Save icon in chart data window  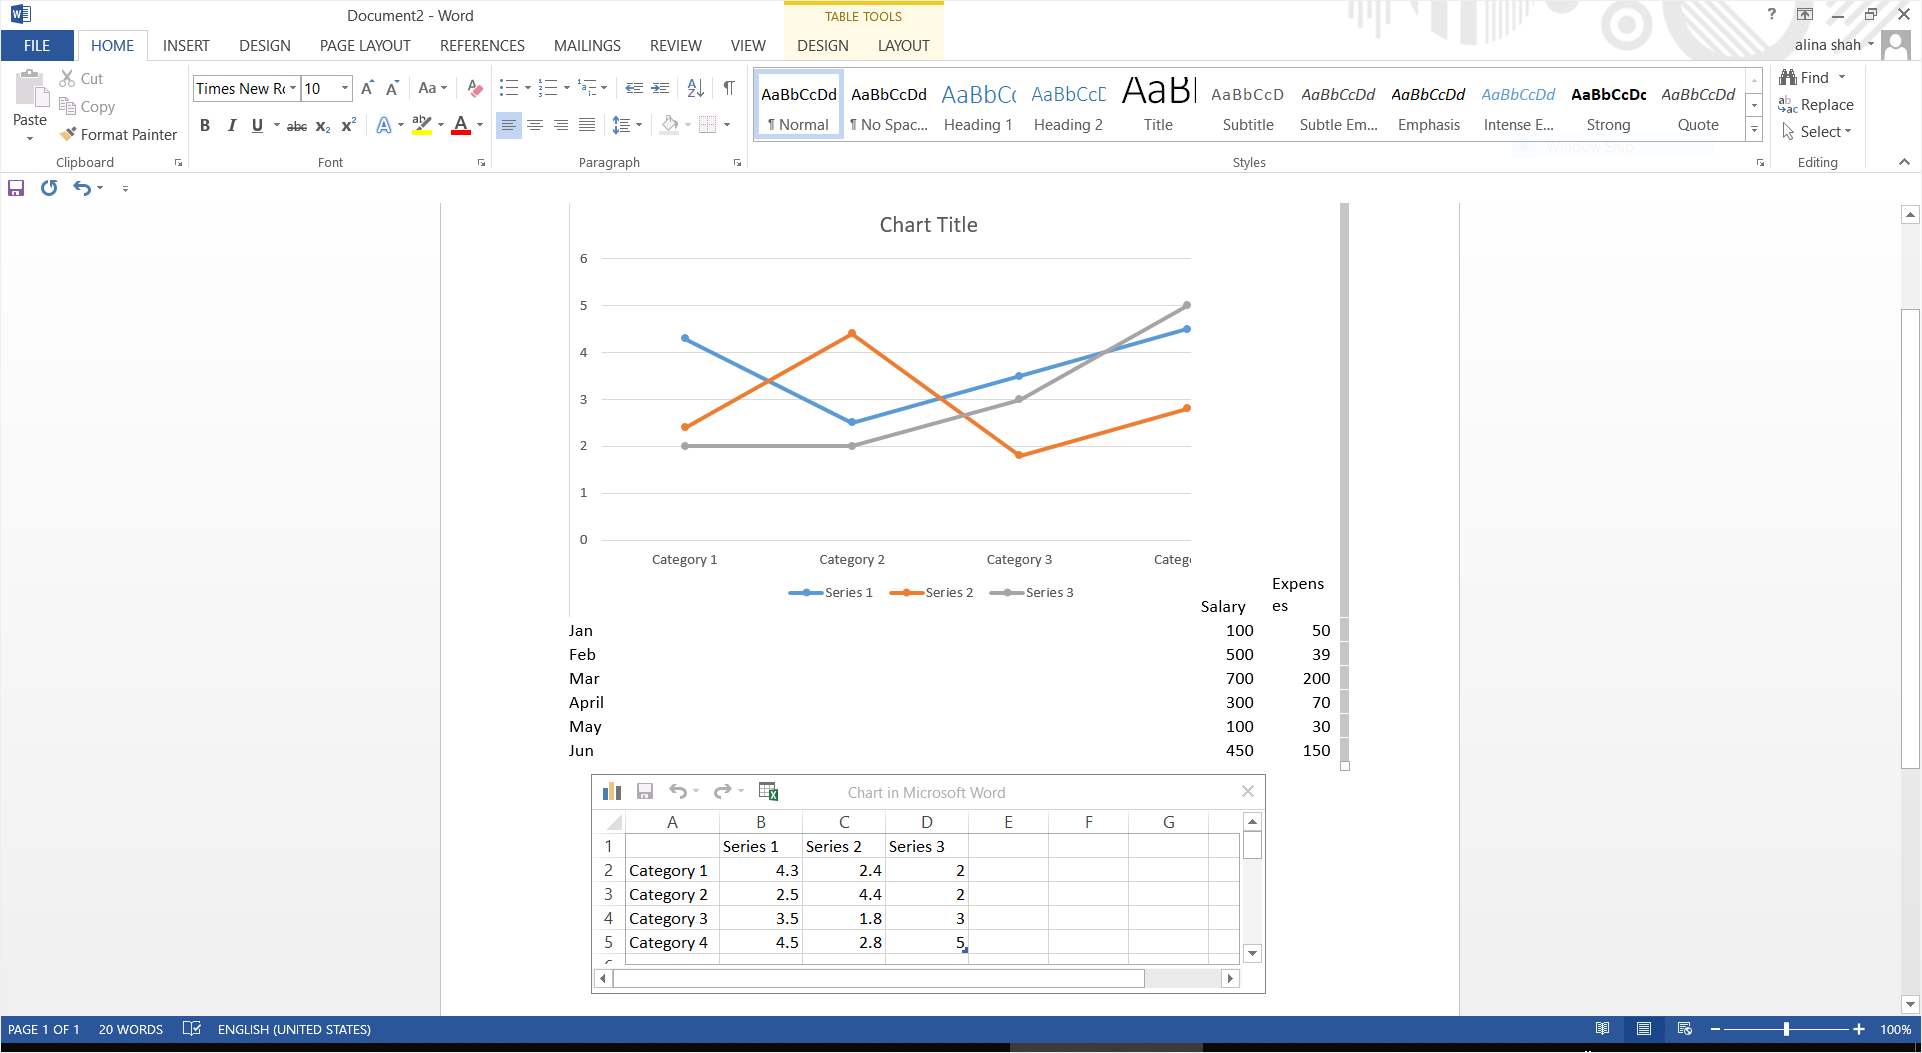(645, 792)
